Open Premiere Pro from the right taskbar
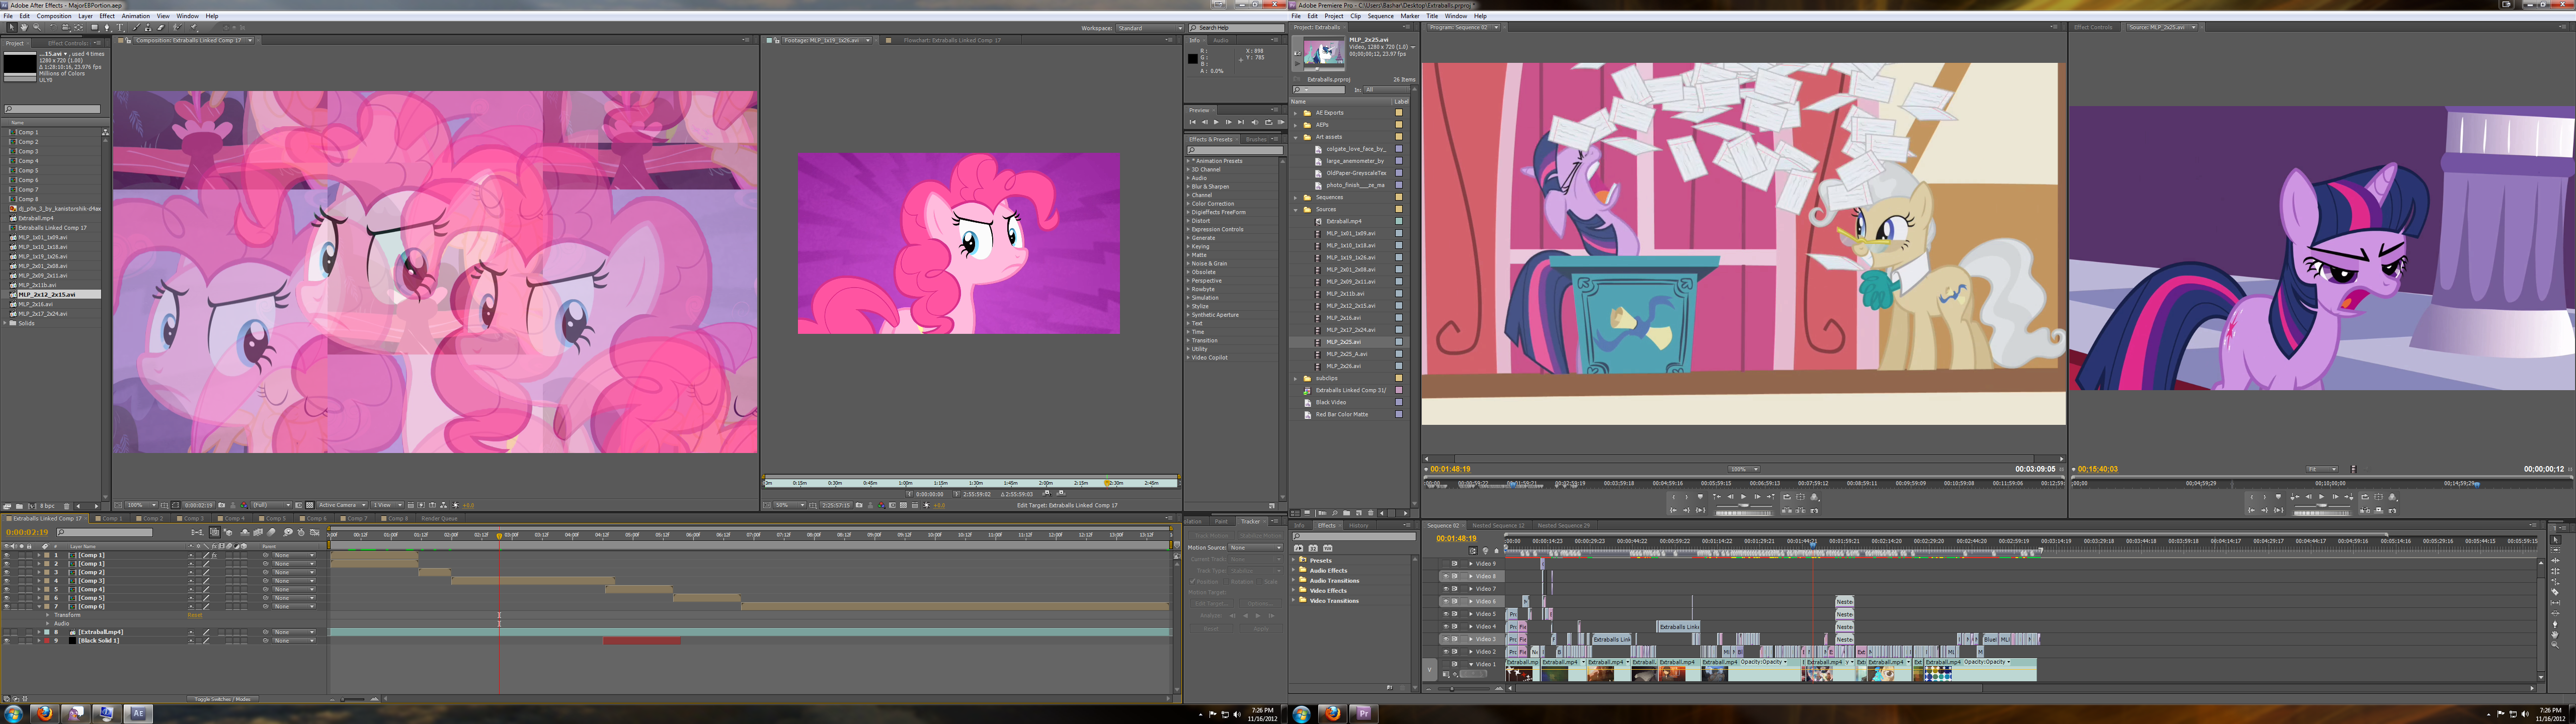This screenshot has height=724, width=2576. tap(1363, 713)
